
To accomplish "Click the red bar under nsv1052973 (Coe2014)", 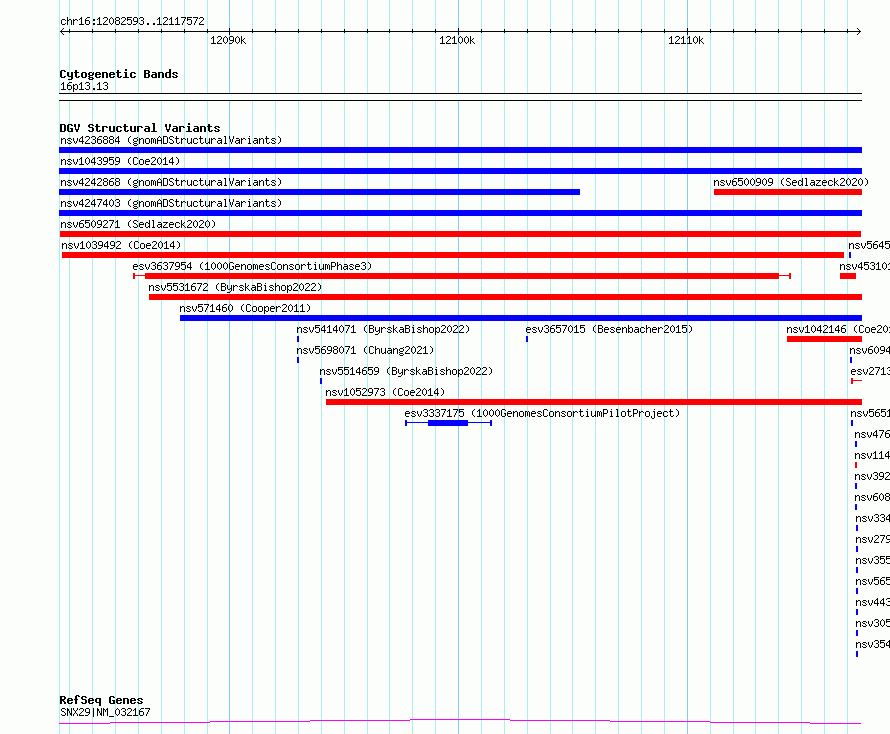I will click(594, 402).
